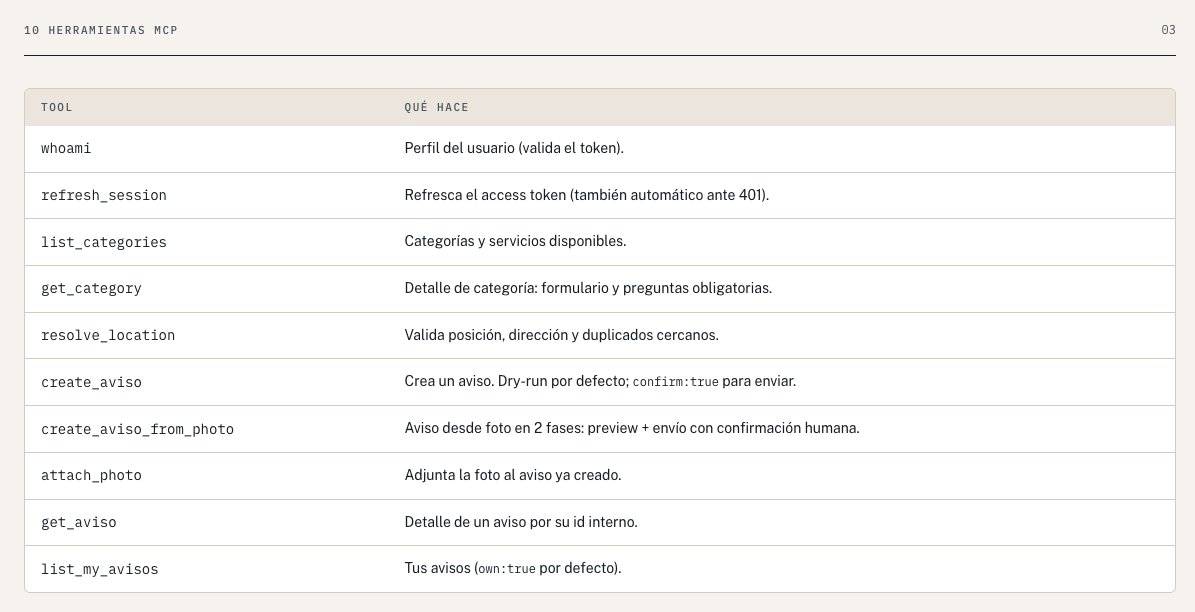Click the 'Detalle de categoría' description
Viewport: 1195px width, 612px height.
click(x=588, y=289)
